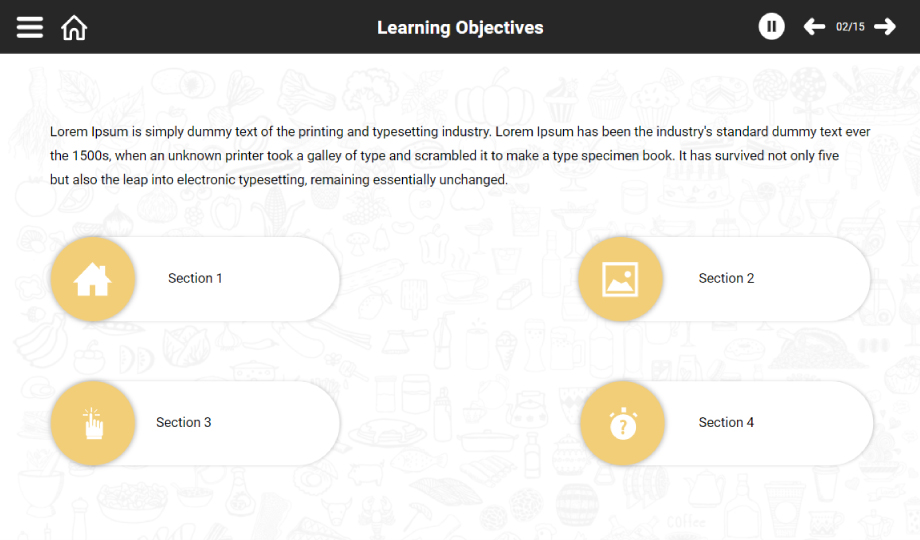920x540 pixels.
Task: Choose the Section 3 label
Action: (x=184, y=422)
